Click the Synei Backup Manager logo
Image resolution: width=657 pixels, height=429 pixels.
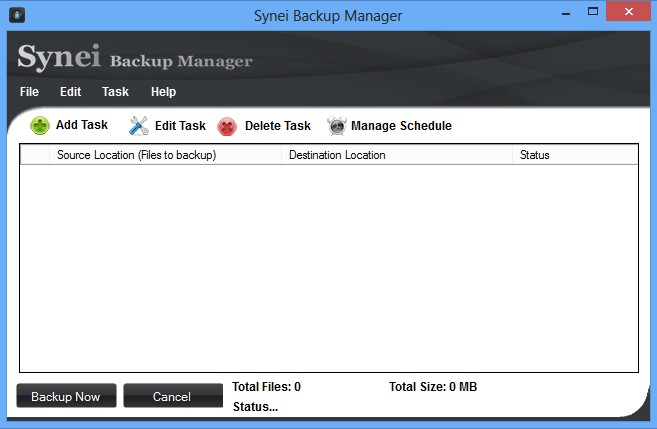134,58
